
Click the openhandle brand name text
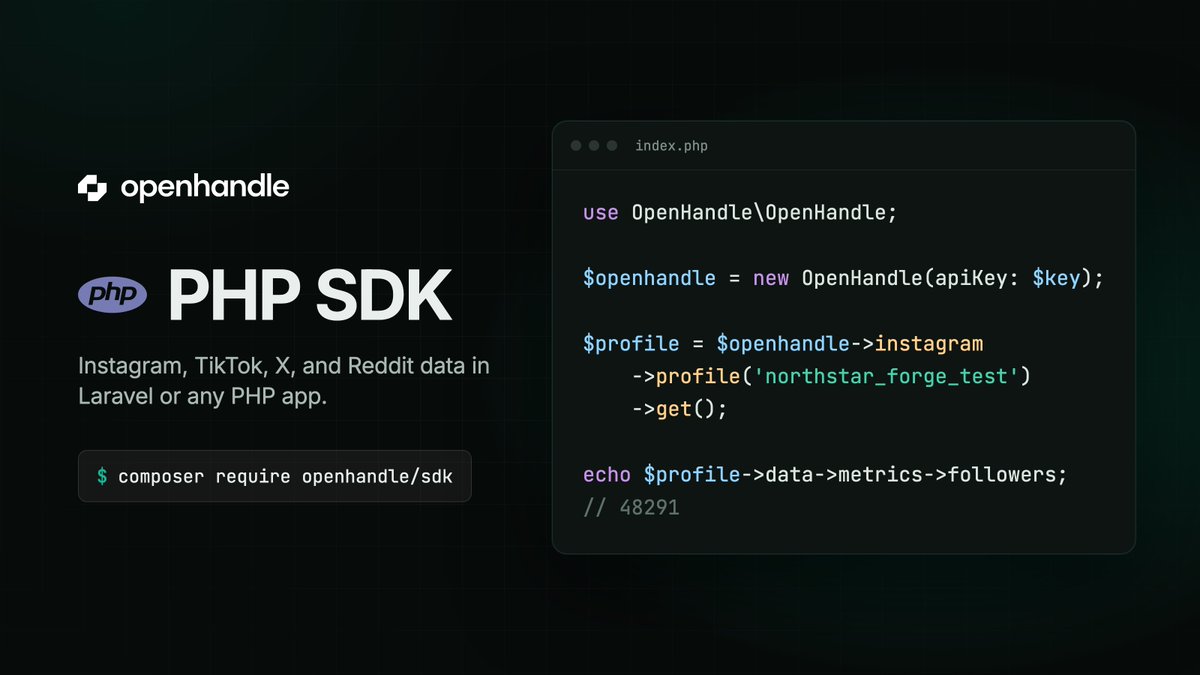point(205,187)
